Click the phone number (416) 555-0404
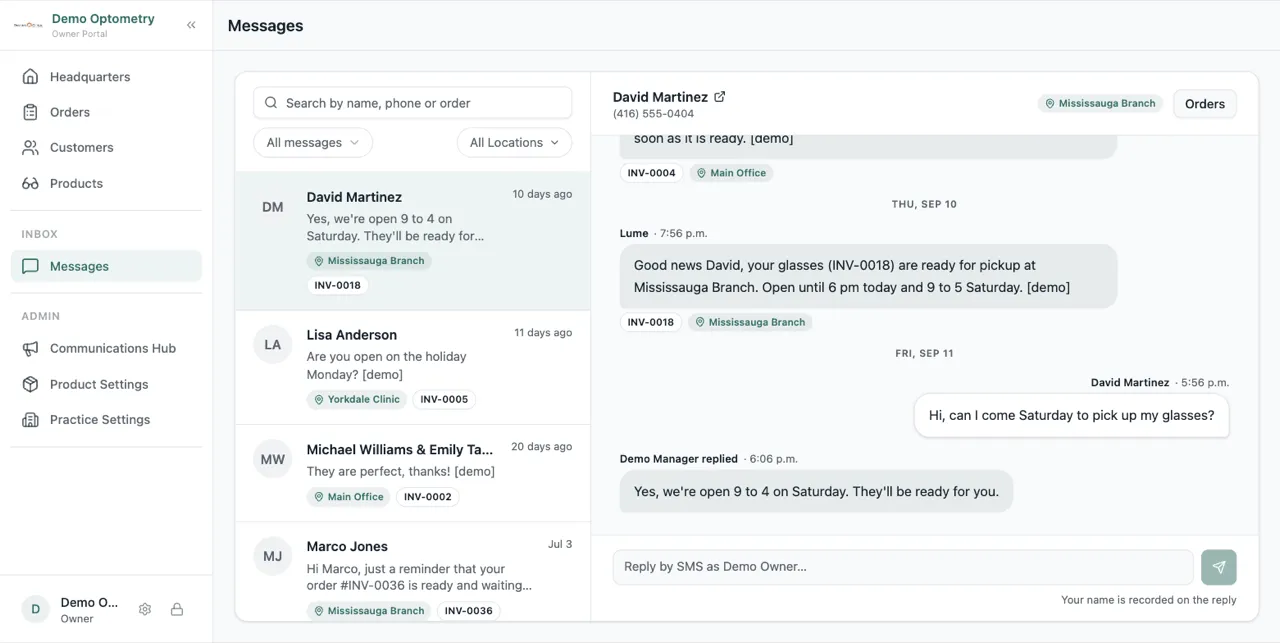1280x643 pixels. pos(653,114)
